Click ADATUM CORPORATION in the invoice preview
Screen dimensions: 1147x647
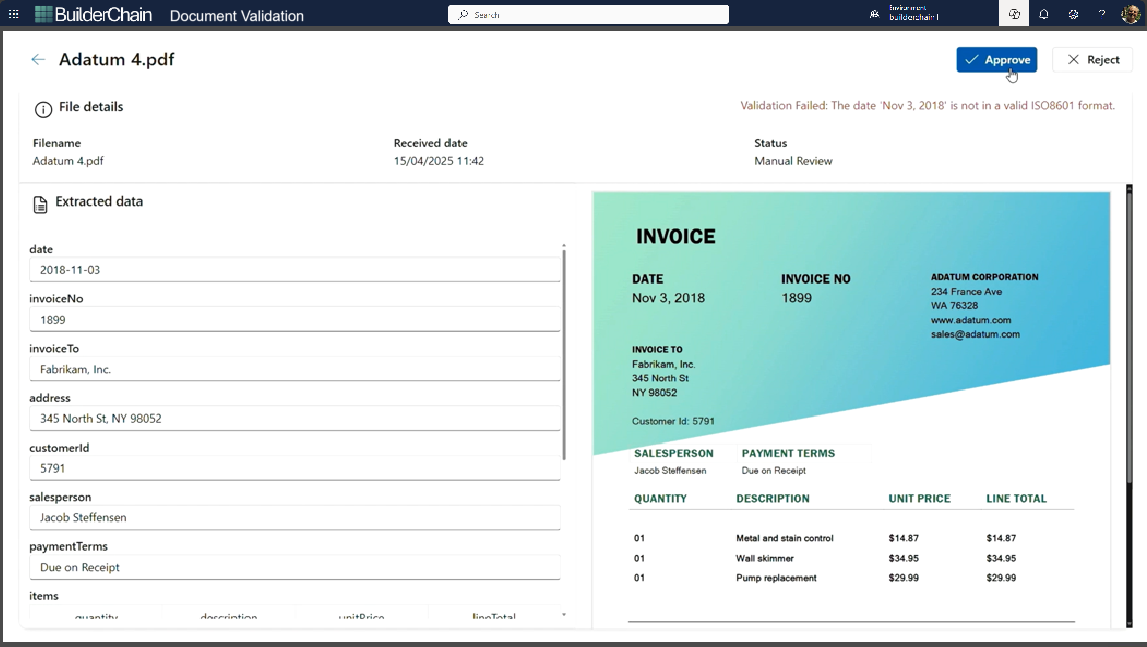point(985,277)
